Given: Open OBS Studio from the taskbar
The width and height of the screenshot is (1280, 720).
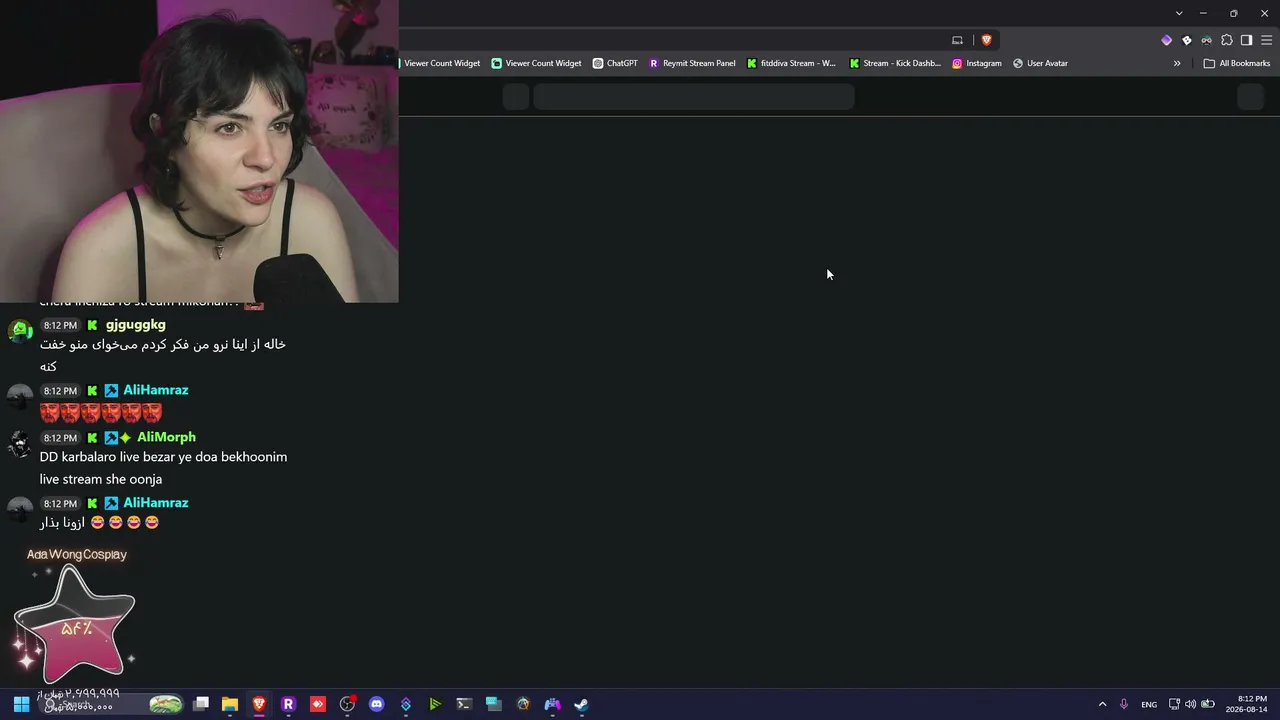Looking at the screenshot, I should click(347, 704).
